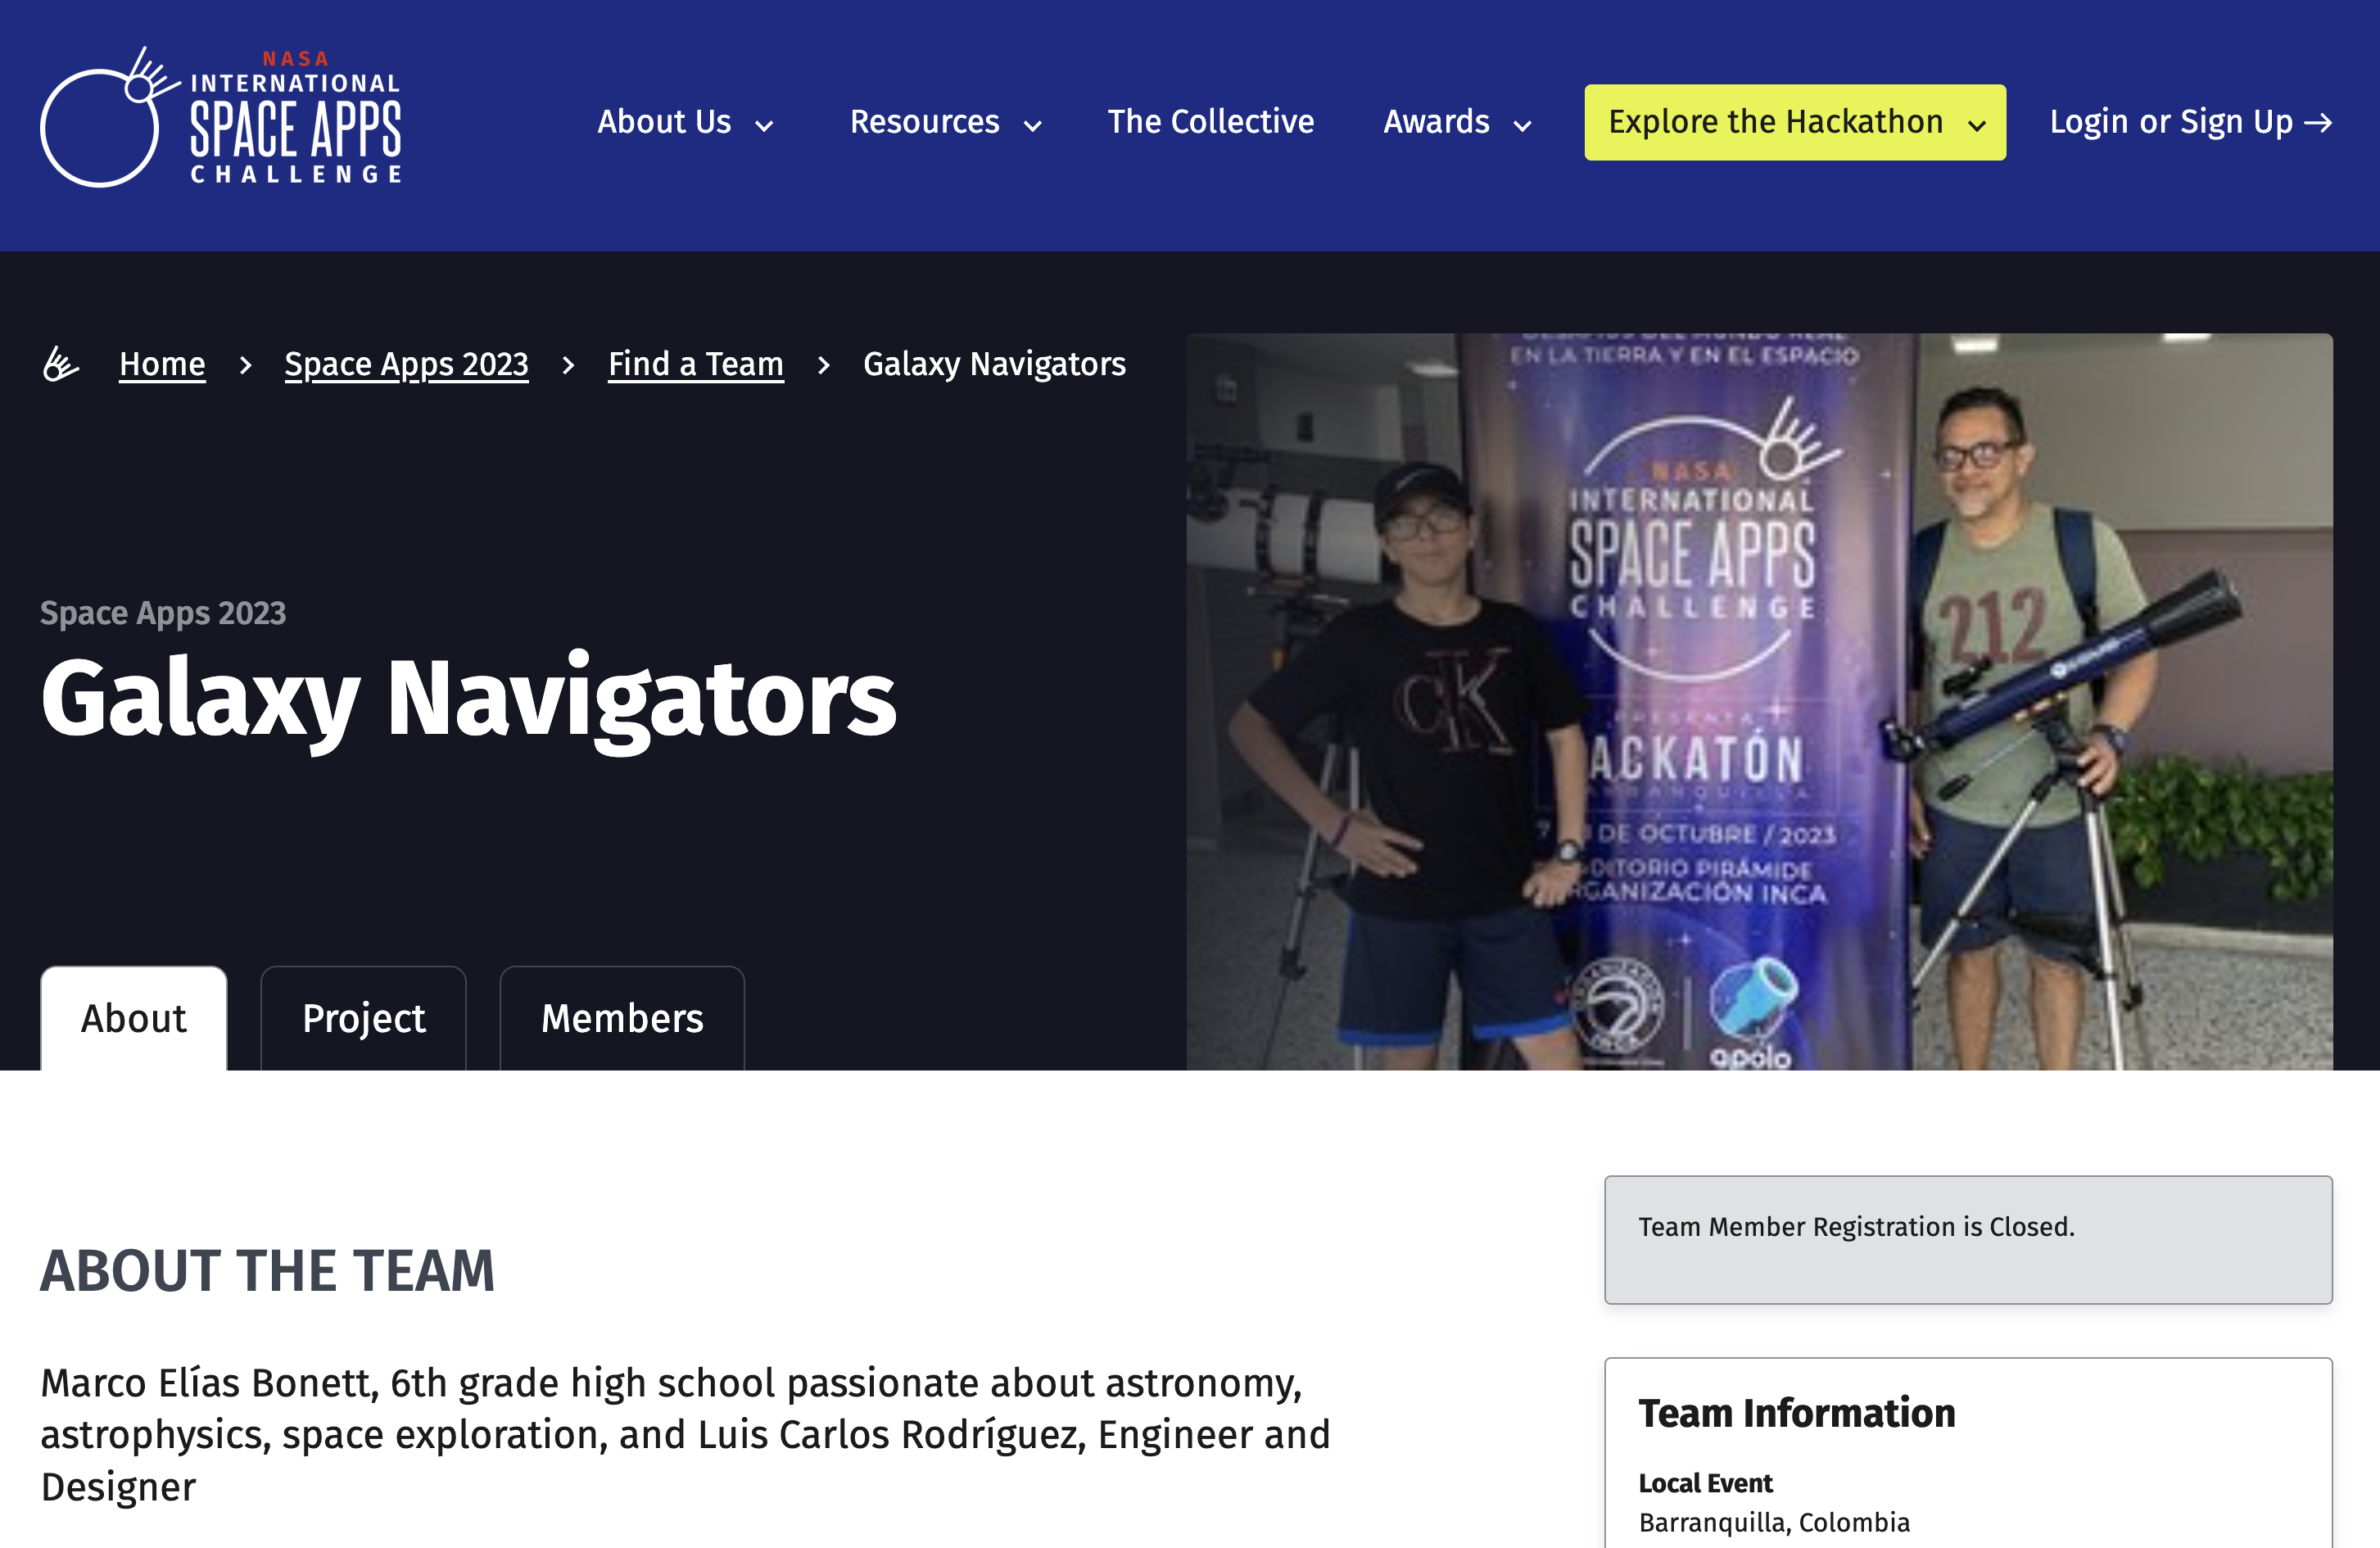Open the Awards menu label
Image resolution: width=2380 pixels, height=1548 pixels.
tap(1436, 122)
